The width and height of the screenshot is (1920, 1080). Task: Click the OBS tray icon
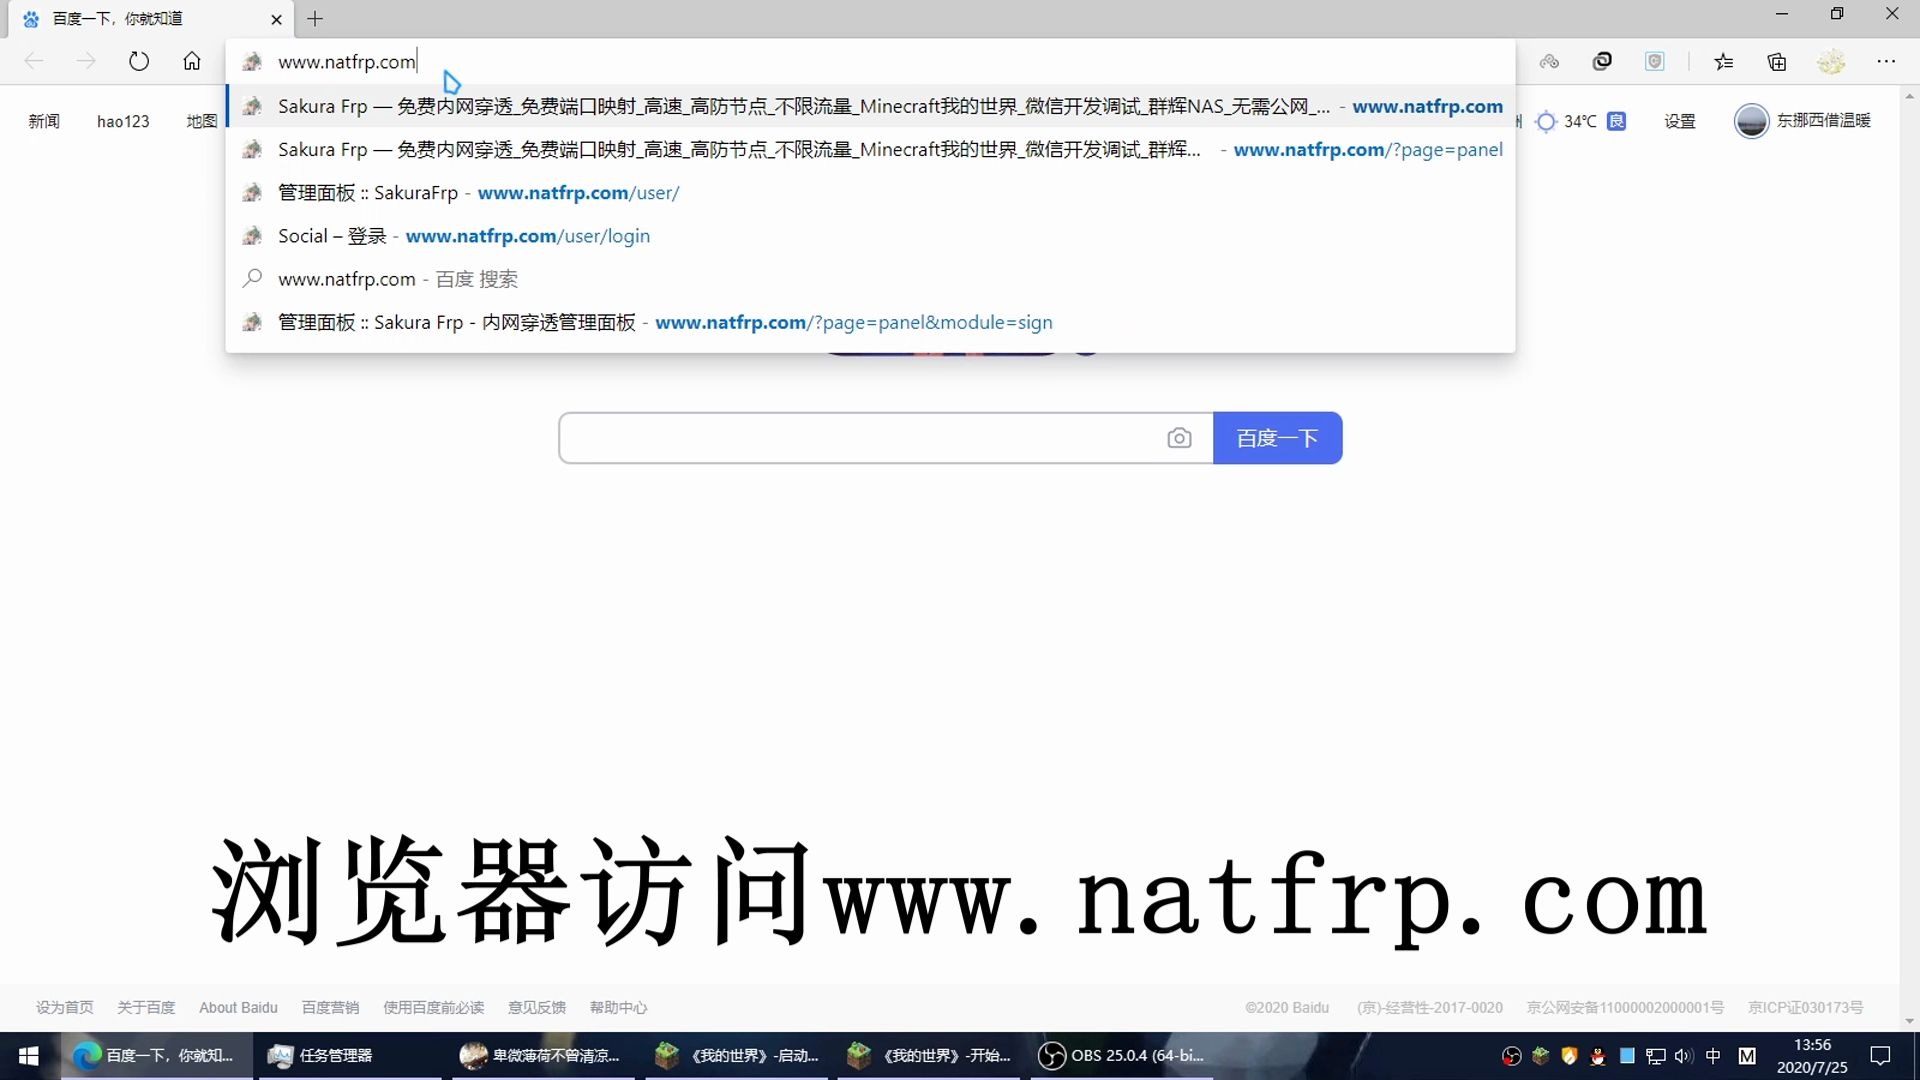[x=1512, y=1056]
